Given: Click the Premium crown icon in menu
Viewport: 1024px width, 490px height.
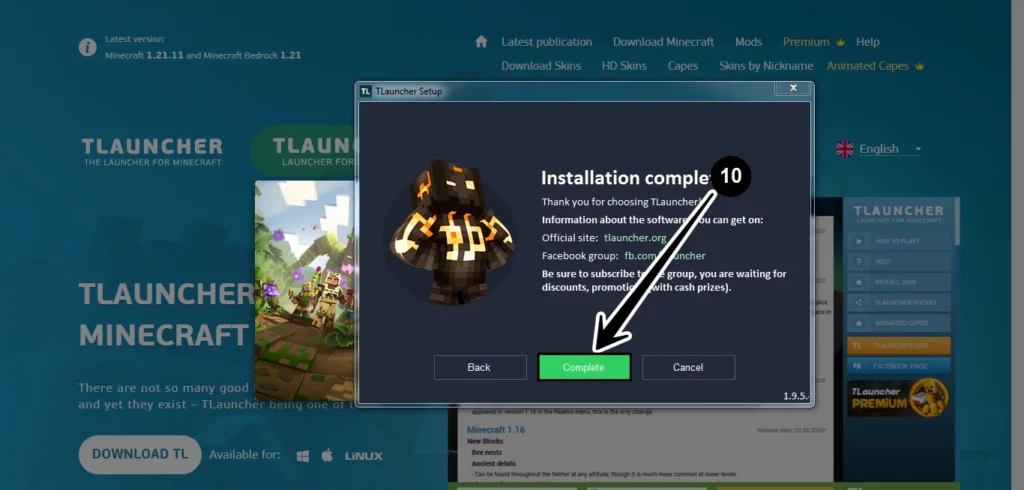Looking at the screenshot, I should coord(840,42).
